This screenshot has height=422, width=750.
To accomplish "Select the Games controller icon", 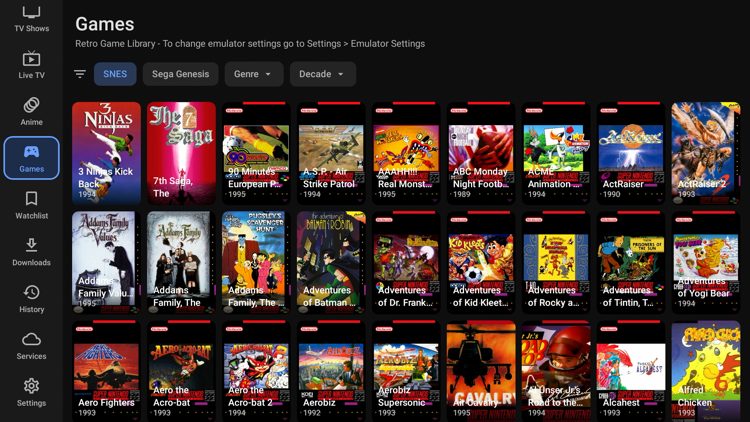I will [31, 152].
